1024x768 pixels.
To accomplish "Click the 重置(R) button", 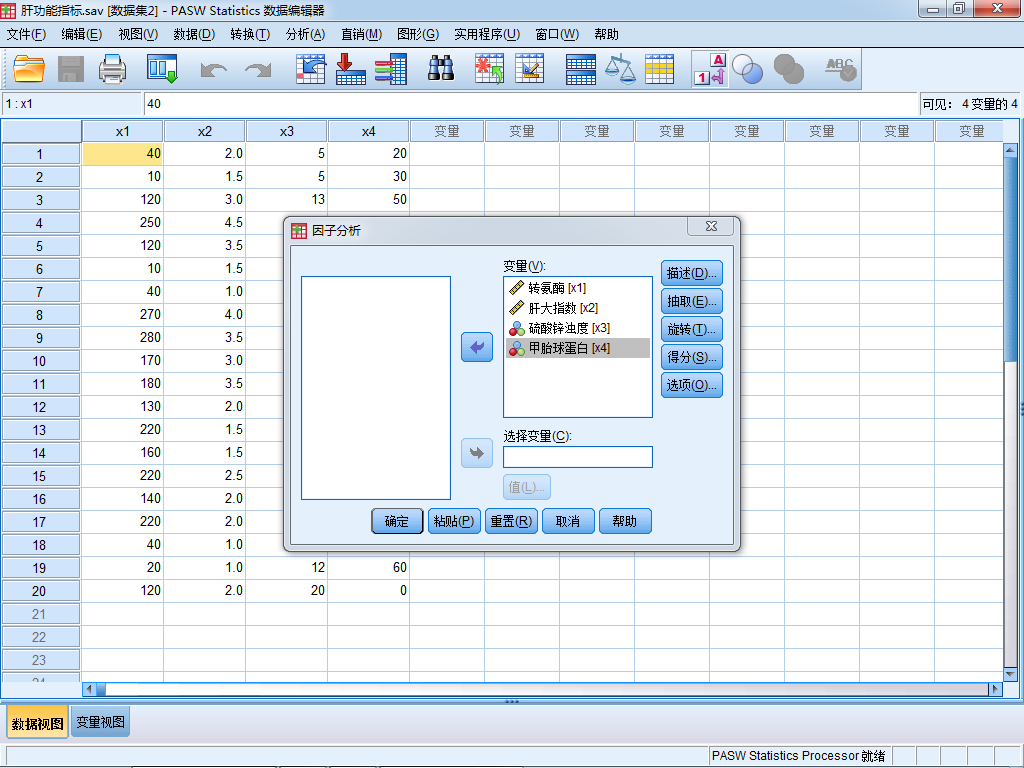I will 511,521.
